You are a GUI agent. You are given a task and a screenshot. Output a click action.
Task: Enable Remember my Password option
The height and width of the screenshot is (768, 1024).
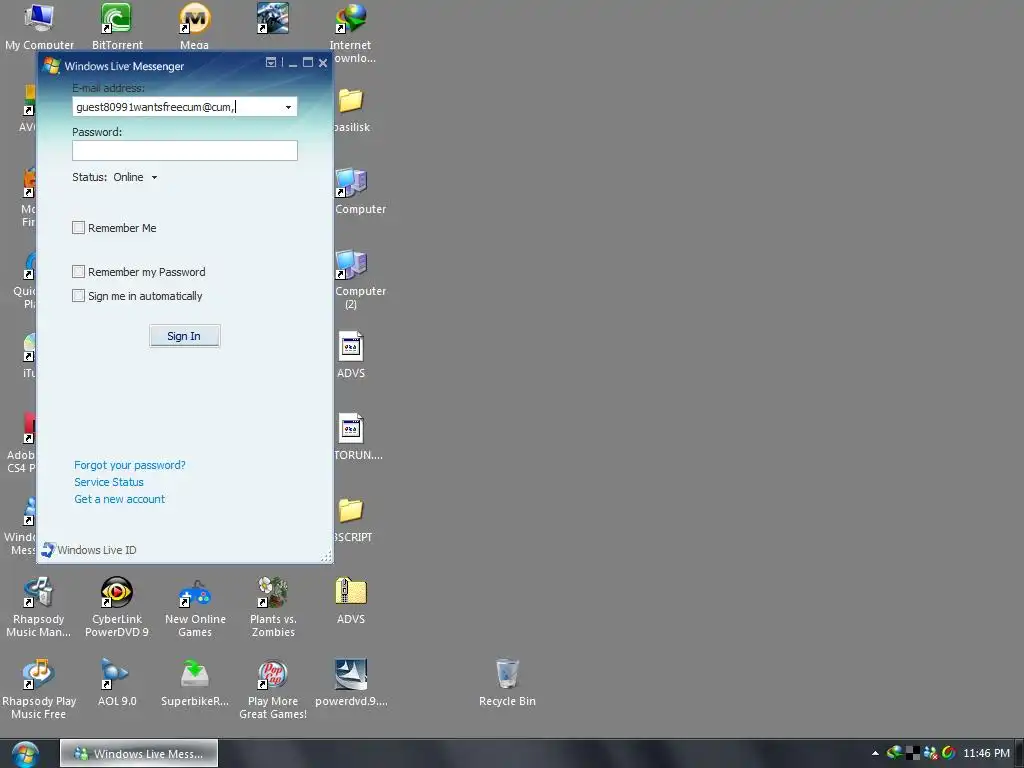[78, 272]
